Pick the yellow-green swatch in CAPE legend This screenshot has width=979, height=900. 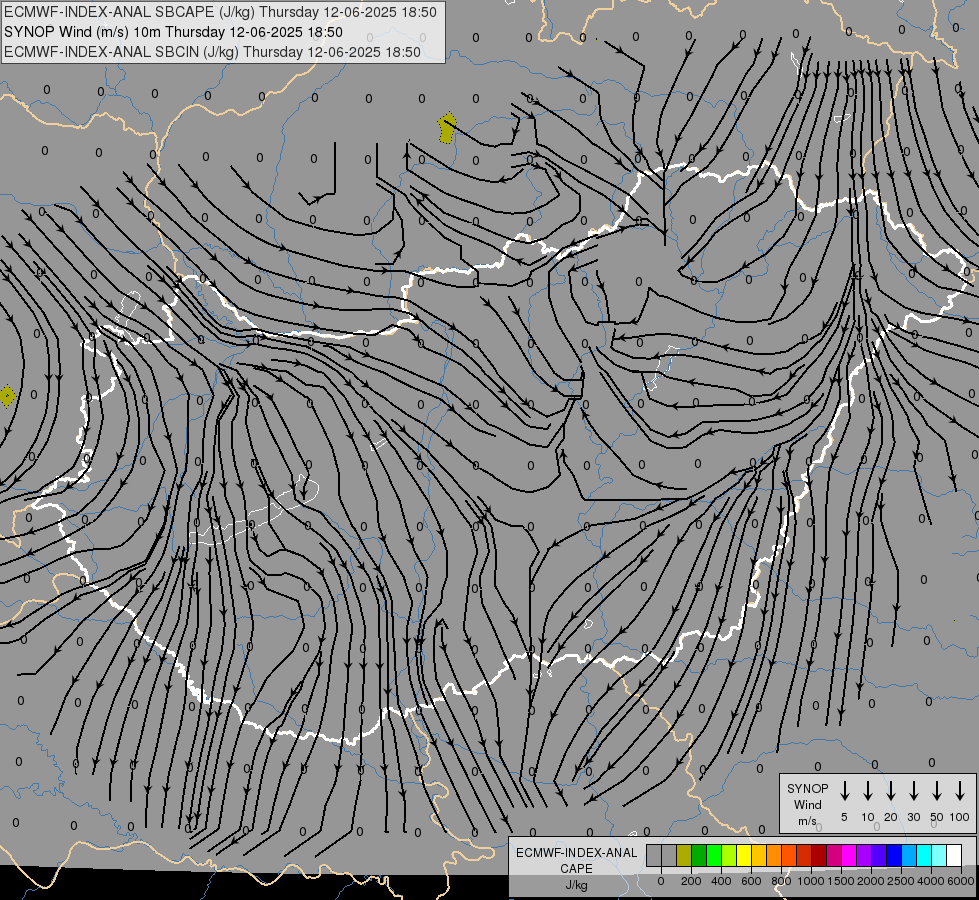pyautogui.click(x=729, y=855)
